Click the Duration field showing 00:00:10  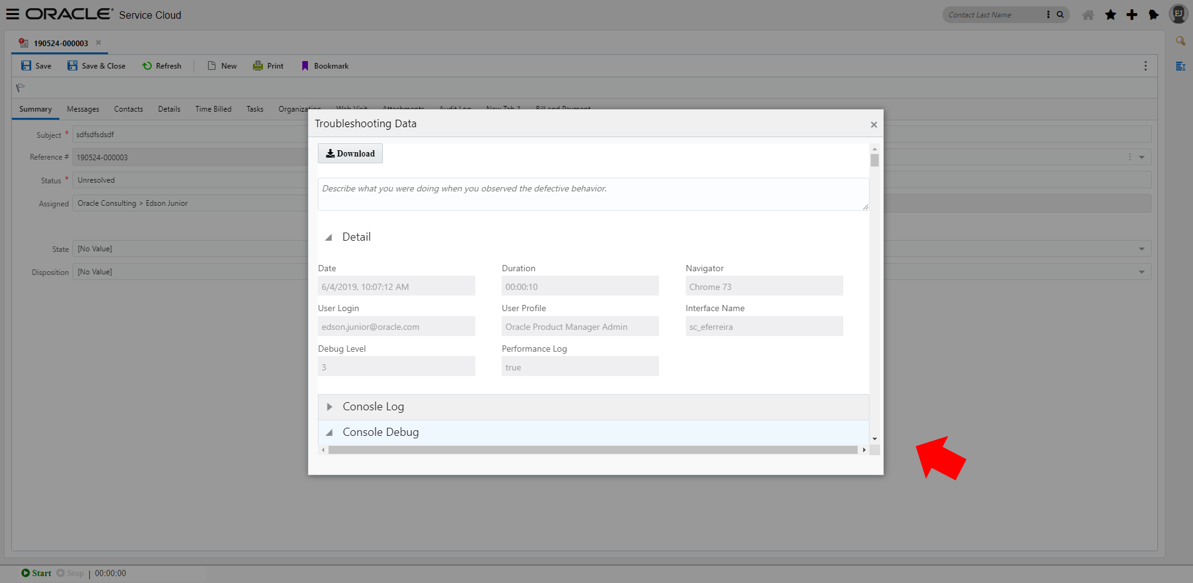[x=580, y=286]
